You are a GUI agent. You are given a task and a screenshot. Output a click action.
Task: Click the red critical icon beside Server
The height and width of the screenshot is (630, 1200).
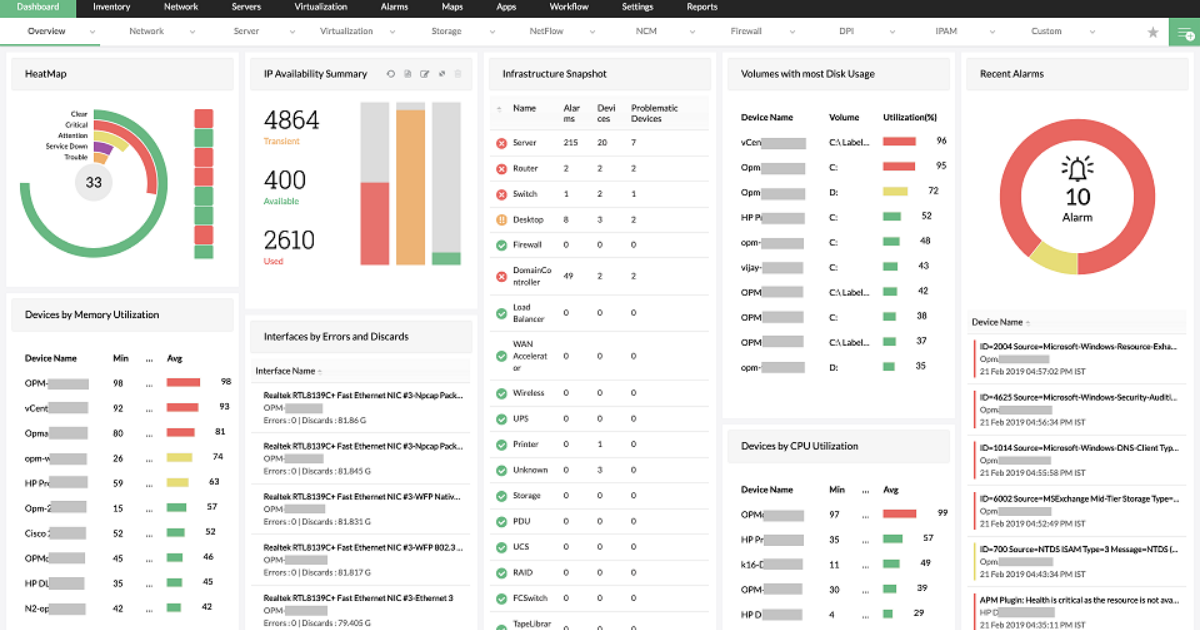[501, 143]
